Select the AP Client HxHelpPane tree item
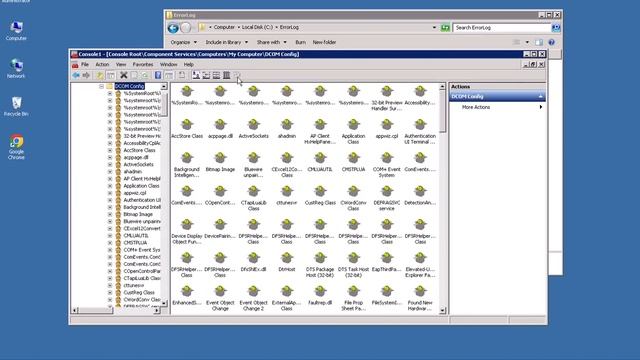640x360 pixels. click(x=142, y=179)
